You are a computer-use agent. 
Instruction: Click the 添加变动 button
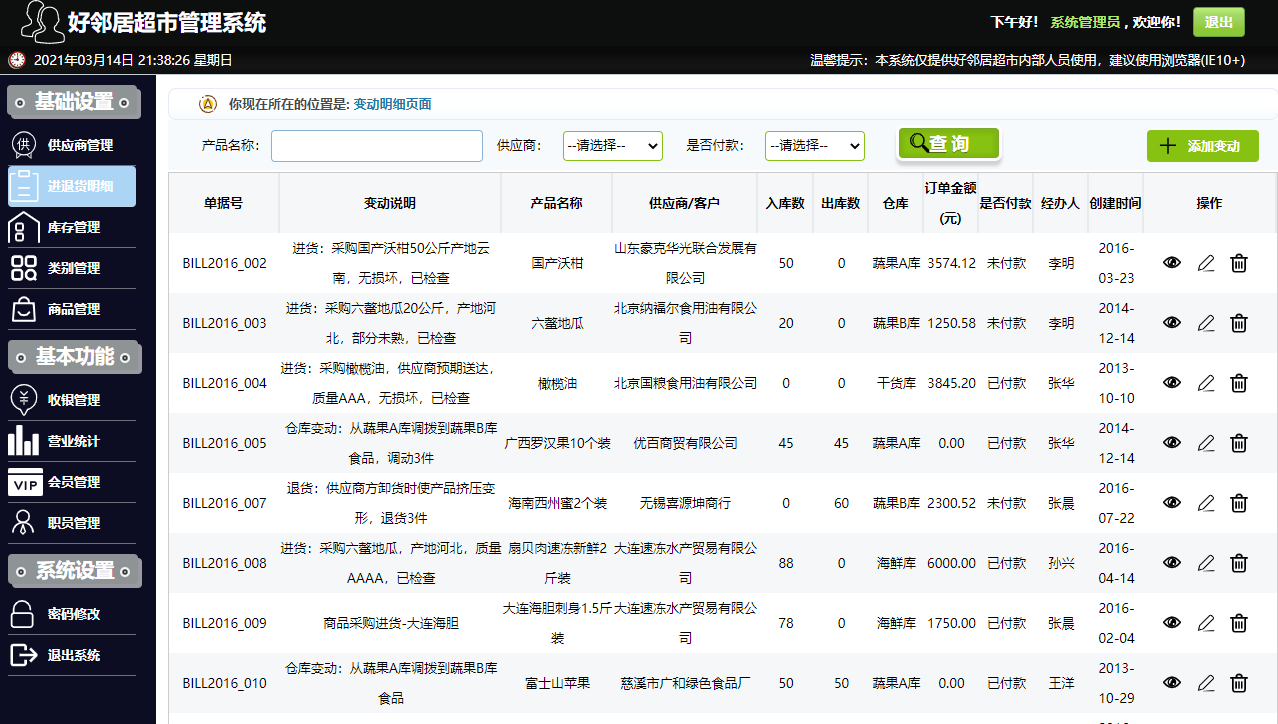point(1203,146)
